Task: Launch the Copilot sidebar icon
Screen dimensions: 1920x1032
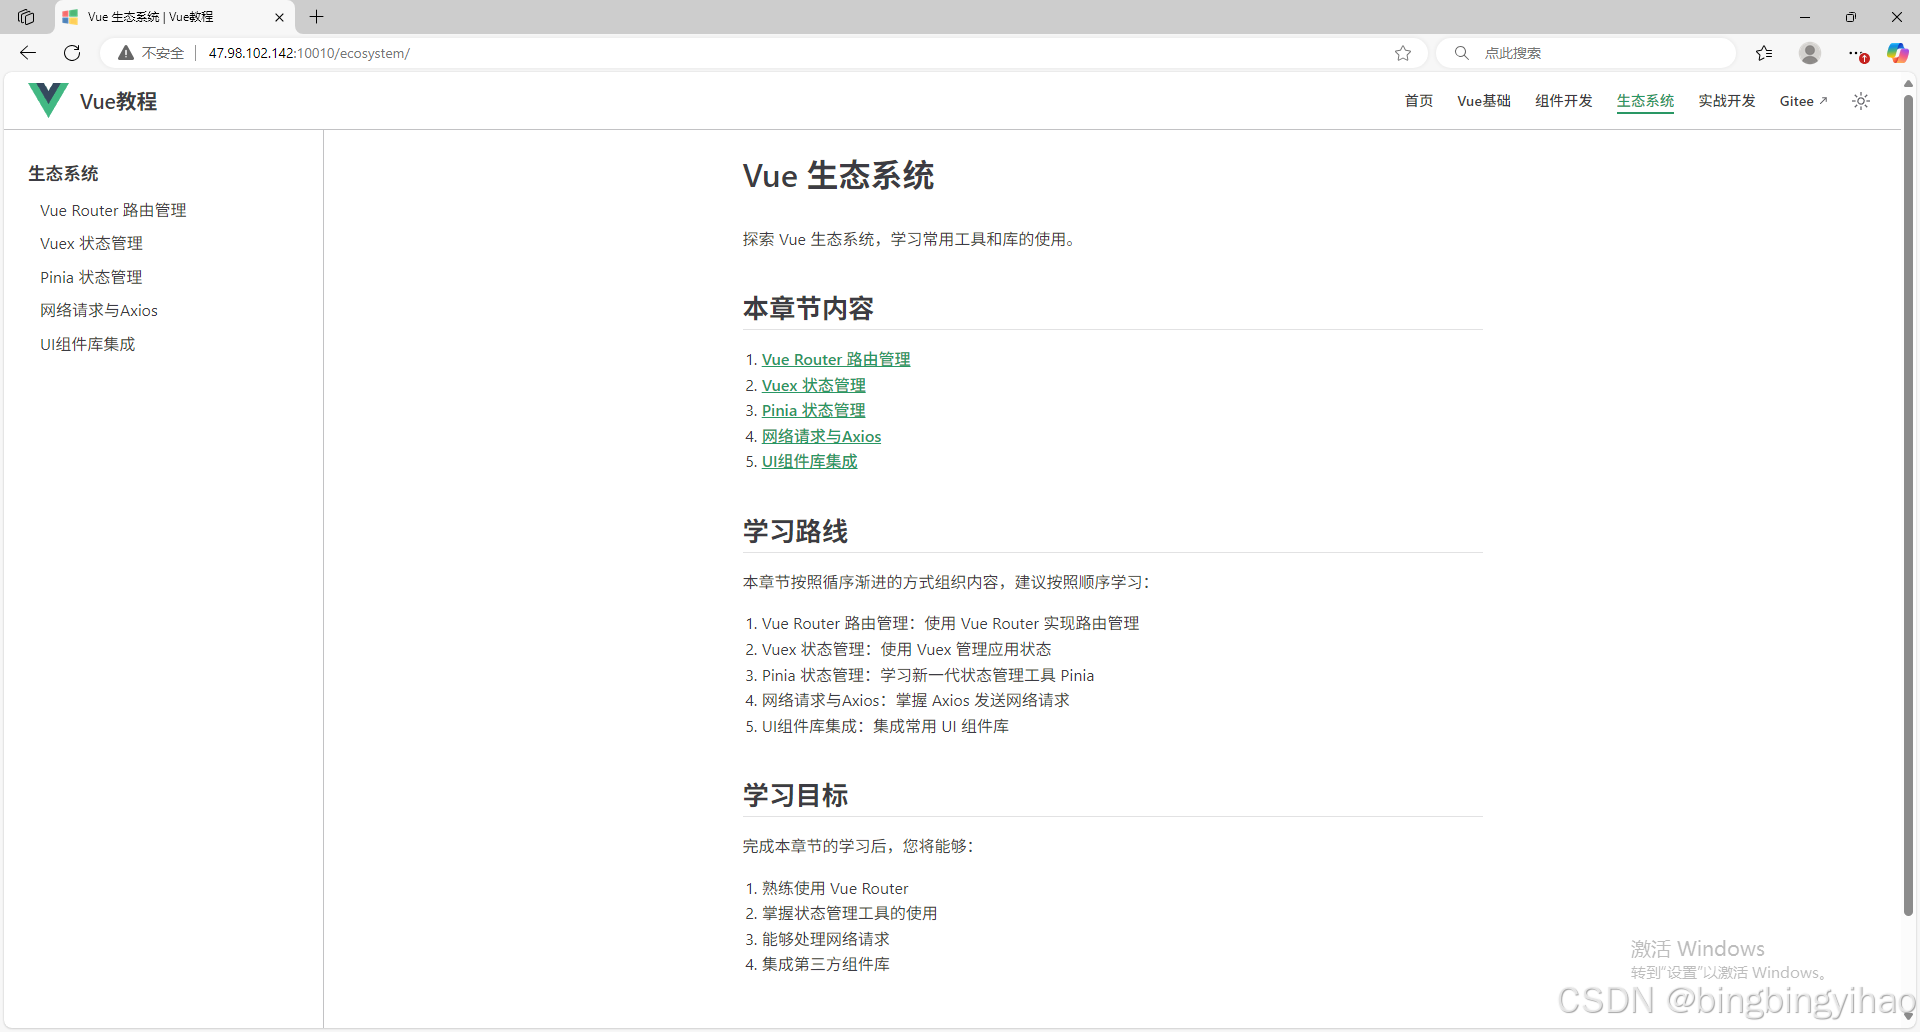Action: click(x=1897, y=53)
